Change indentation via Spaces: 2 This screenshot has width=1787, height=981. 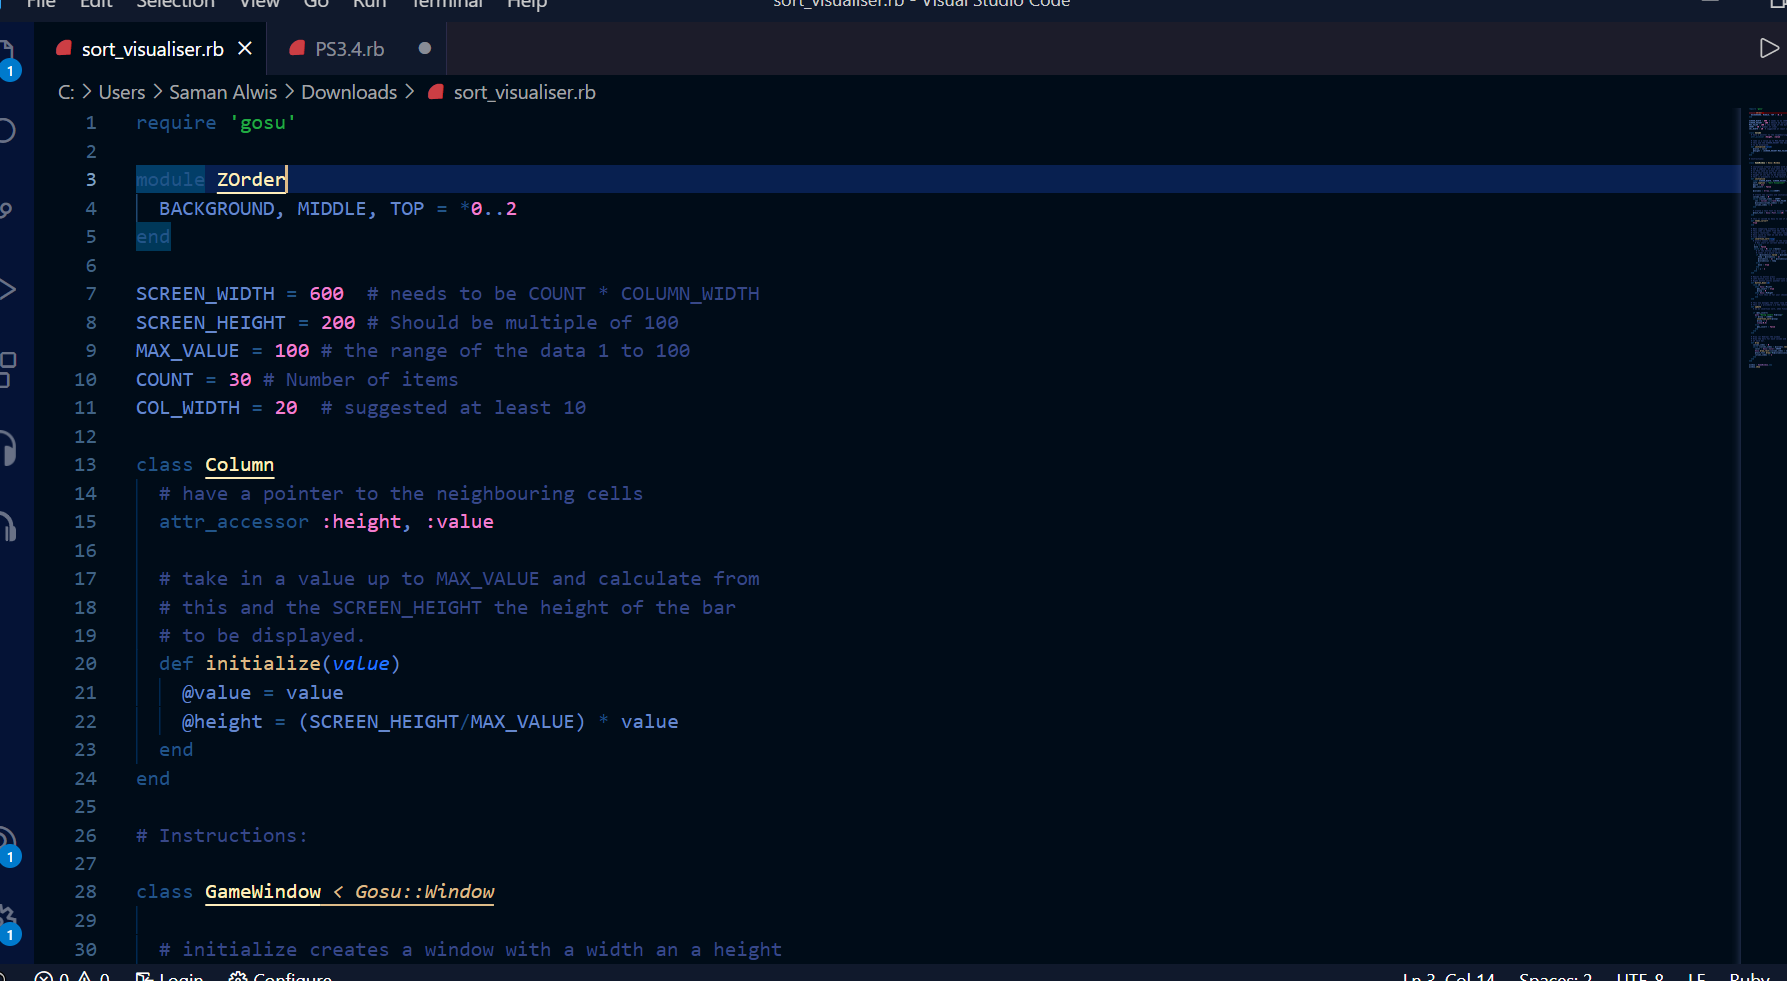pyautogui.click(x=1555, y=976)
